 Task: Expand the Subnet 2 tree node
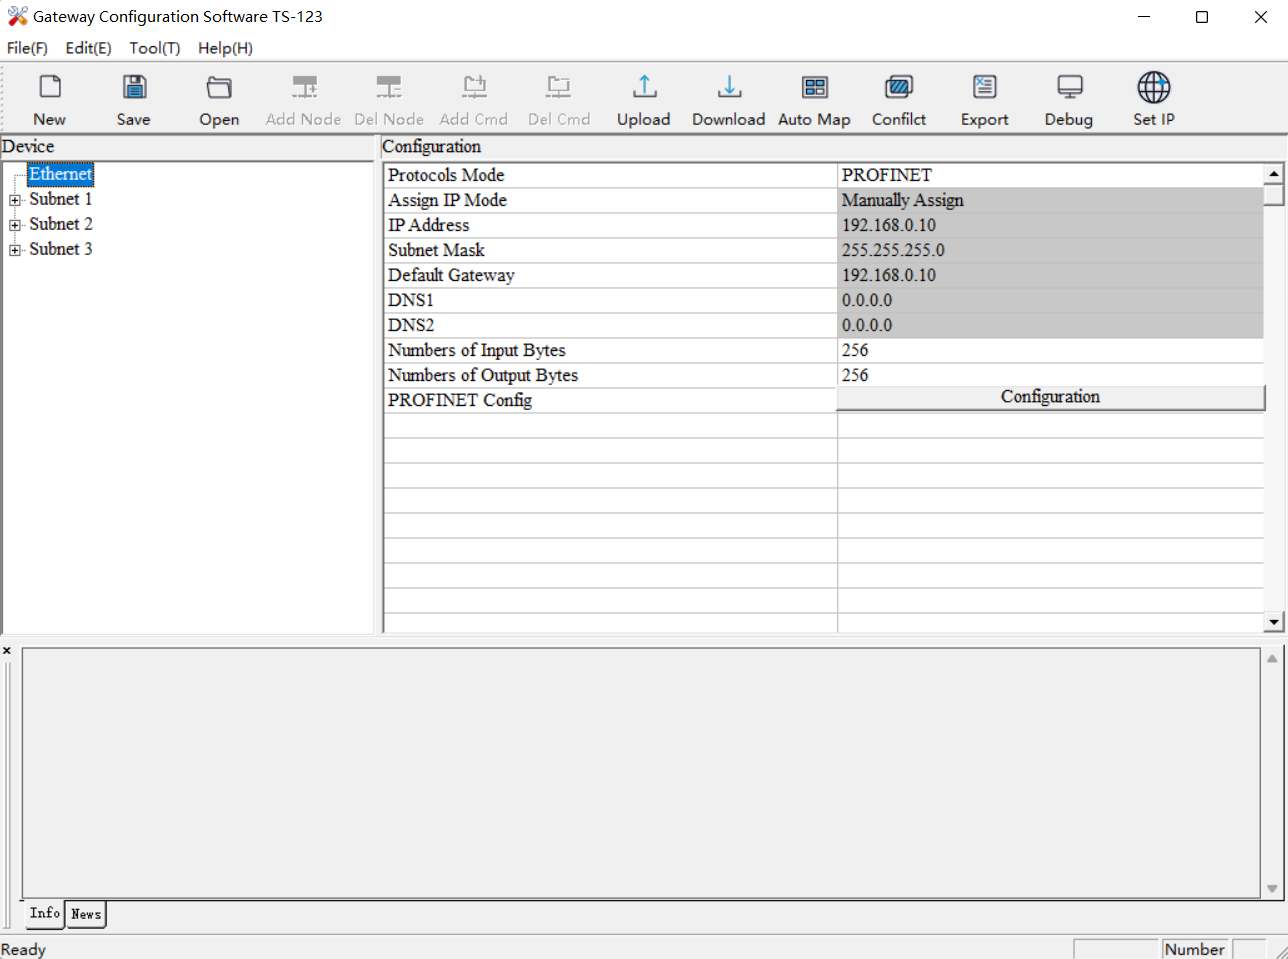click(x=15, y=225)
